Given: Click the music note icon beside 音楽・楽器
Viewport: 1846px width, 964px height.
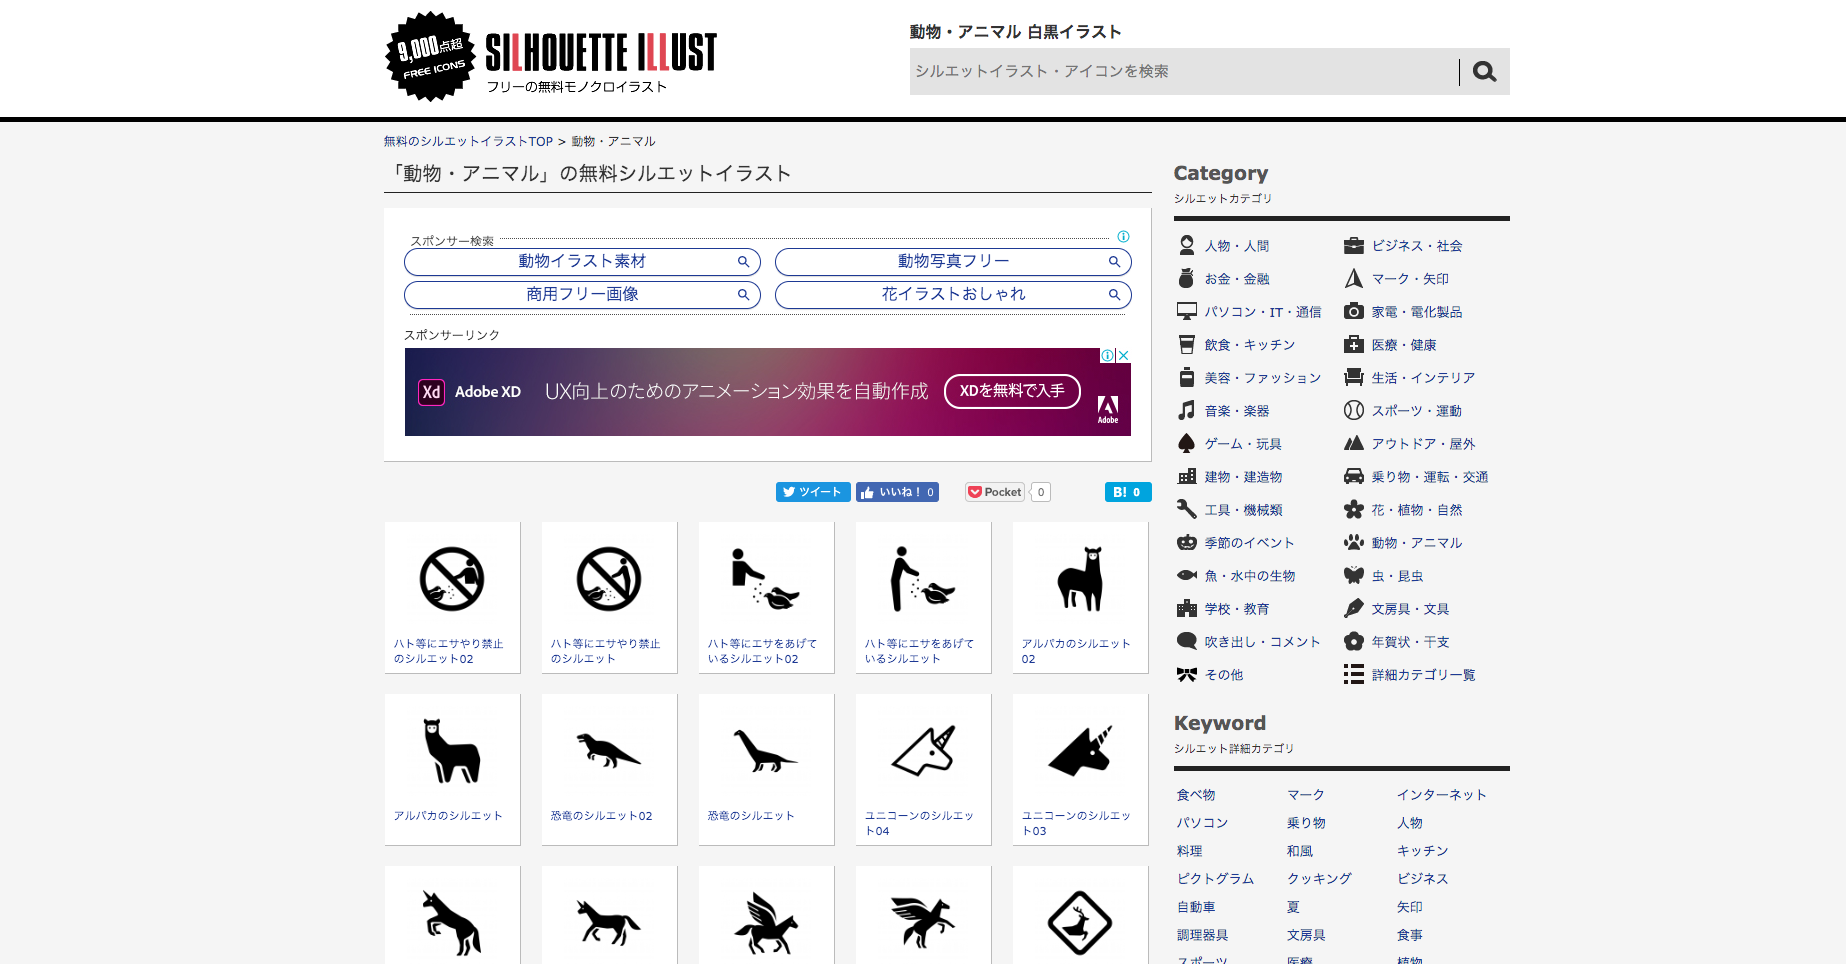Looking at the screenshot, I should (1187, 410).
